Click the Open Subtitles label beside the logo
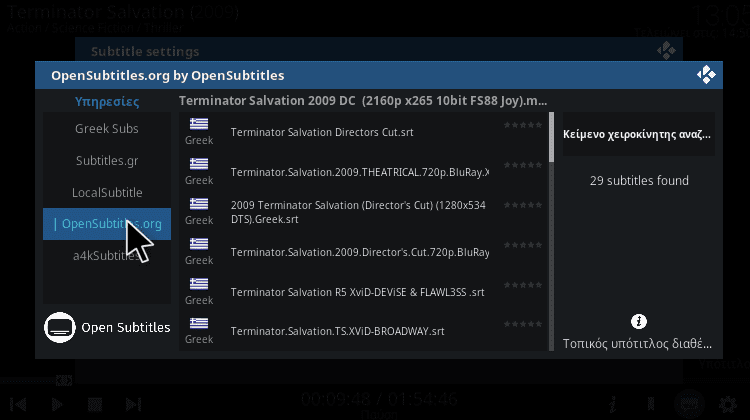Screen dimensions: 750x420 (x=126, y=328)
